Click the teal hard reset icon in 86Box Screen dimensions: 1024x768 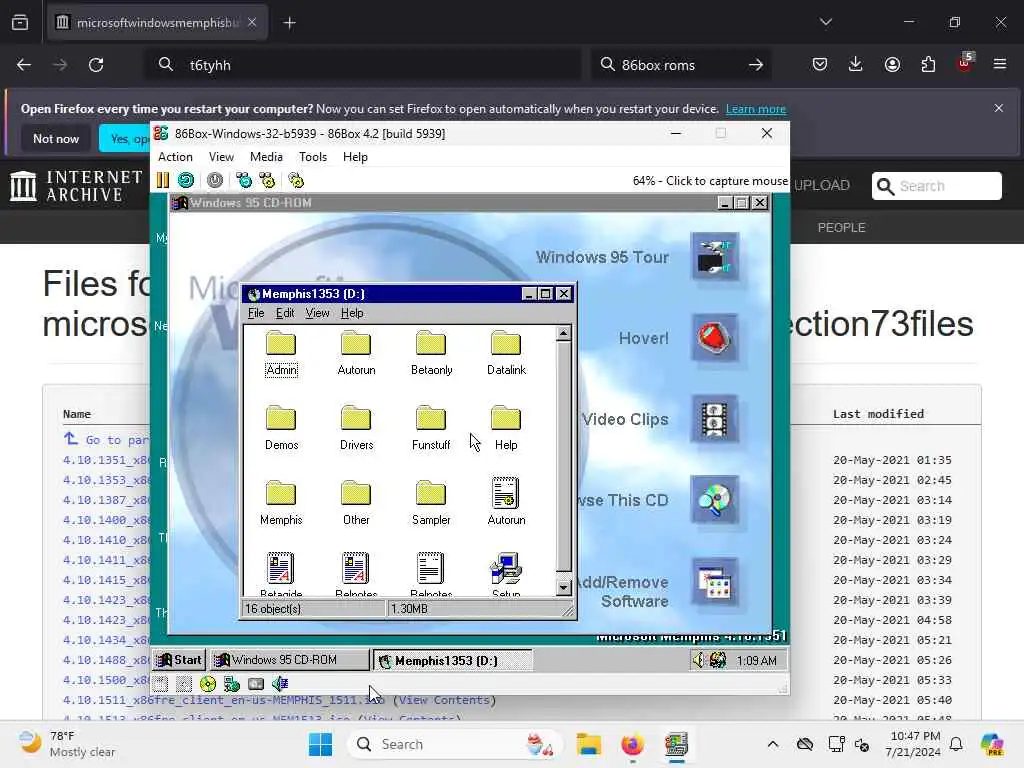click(x=186, y=180)
